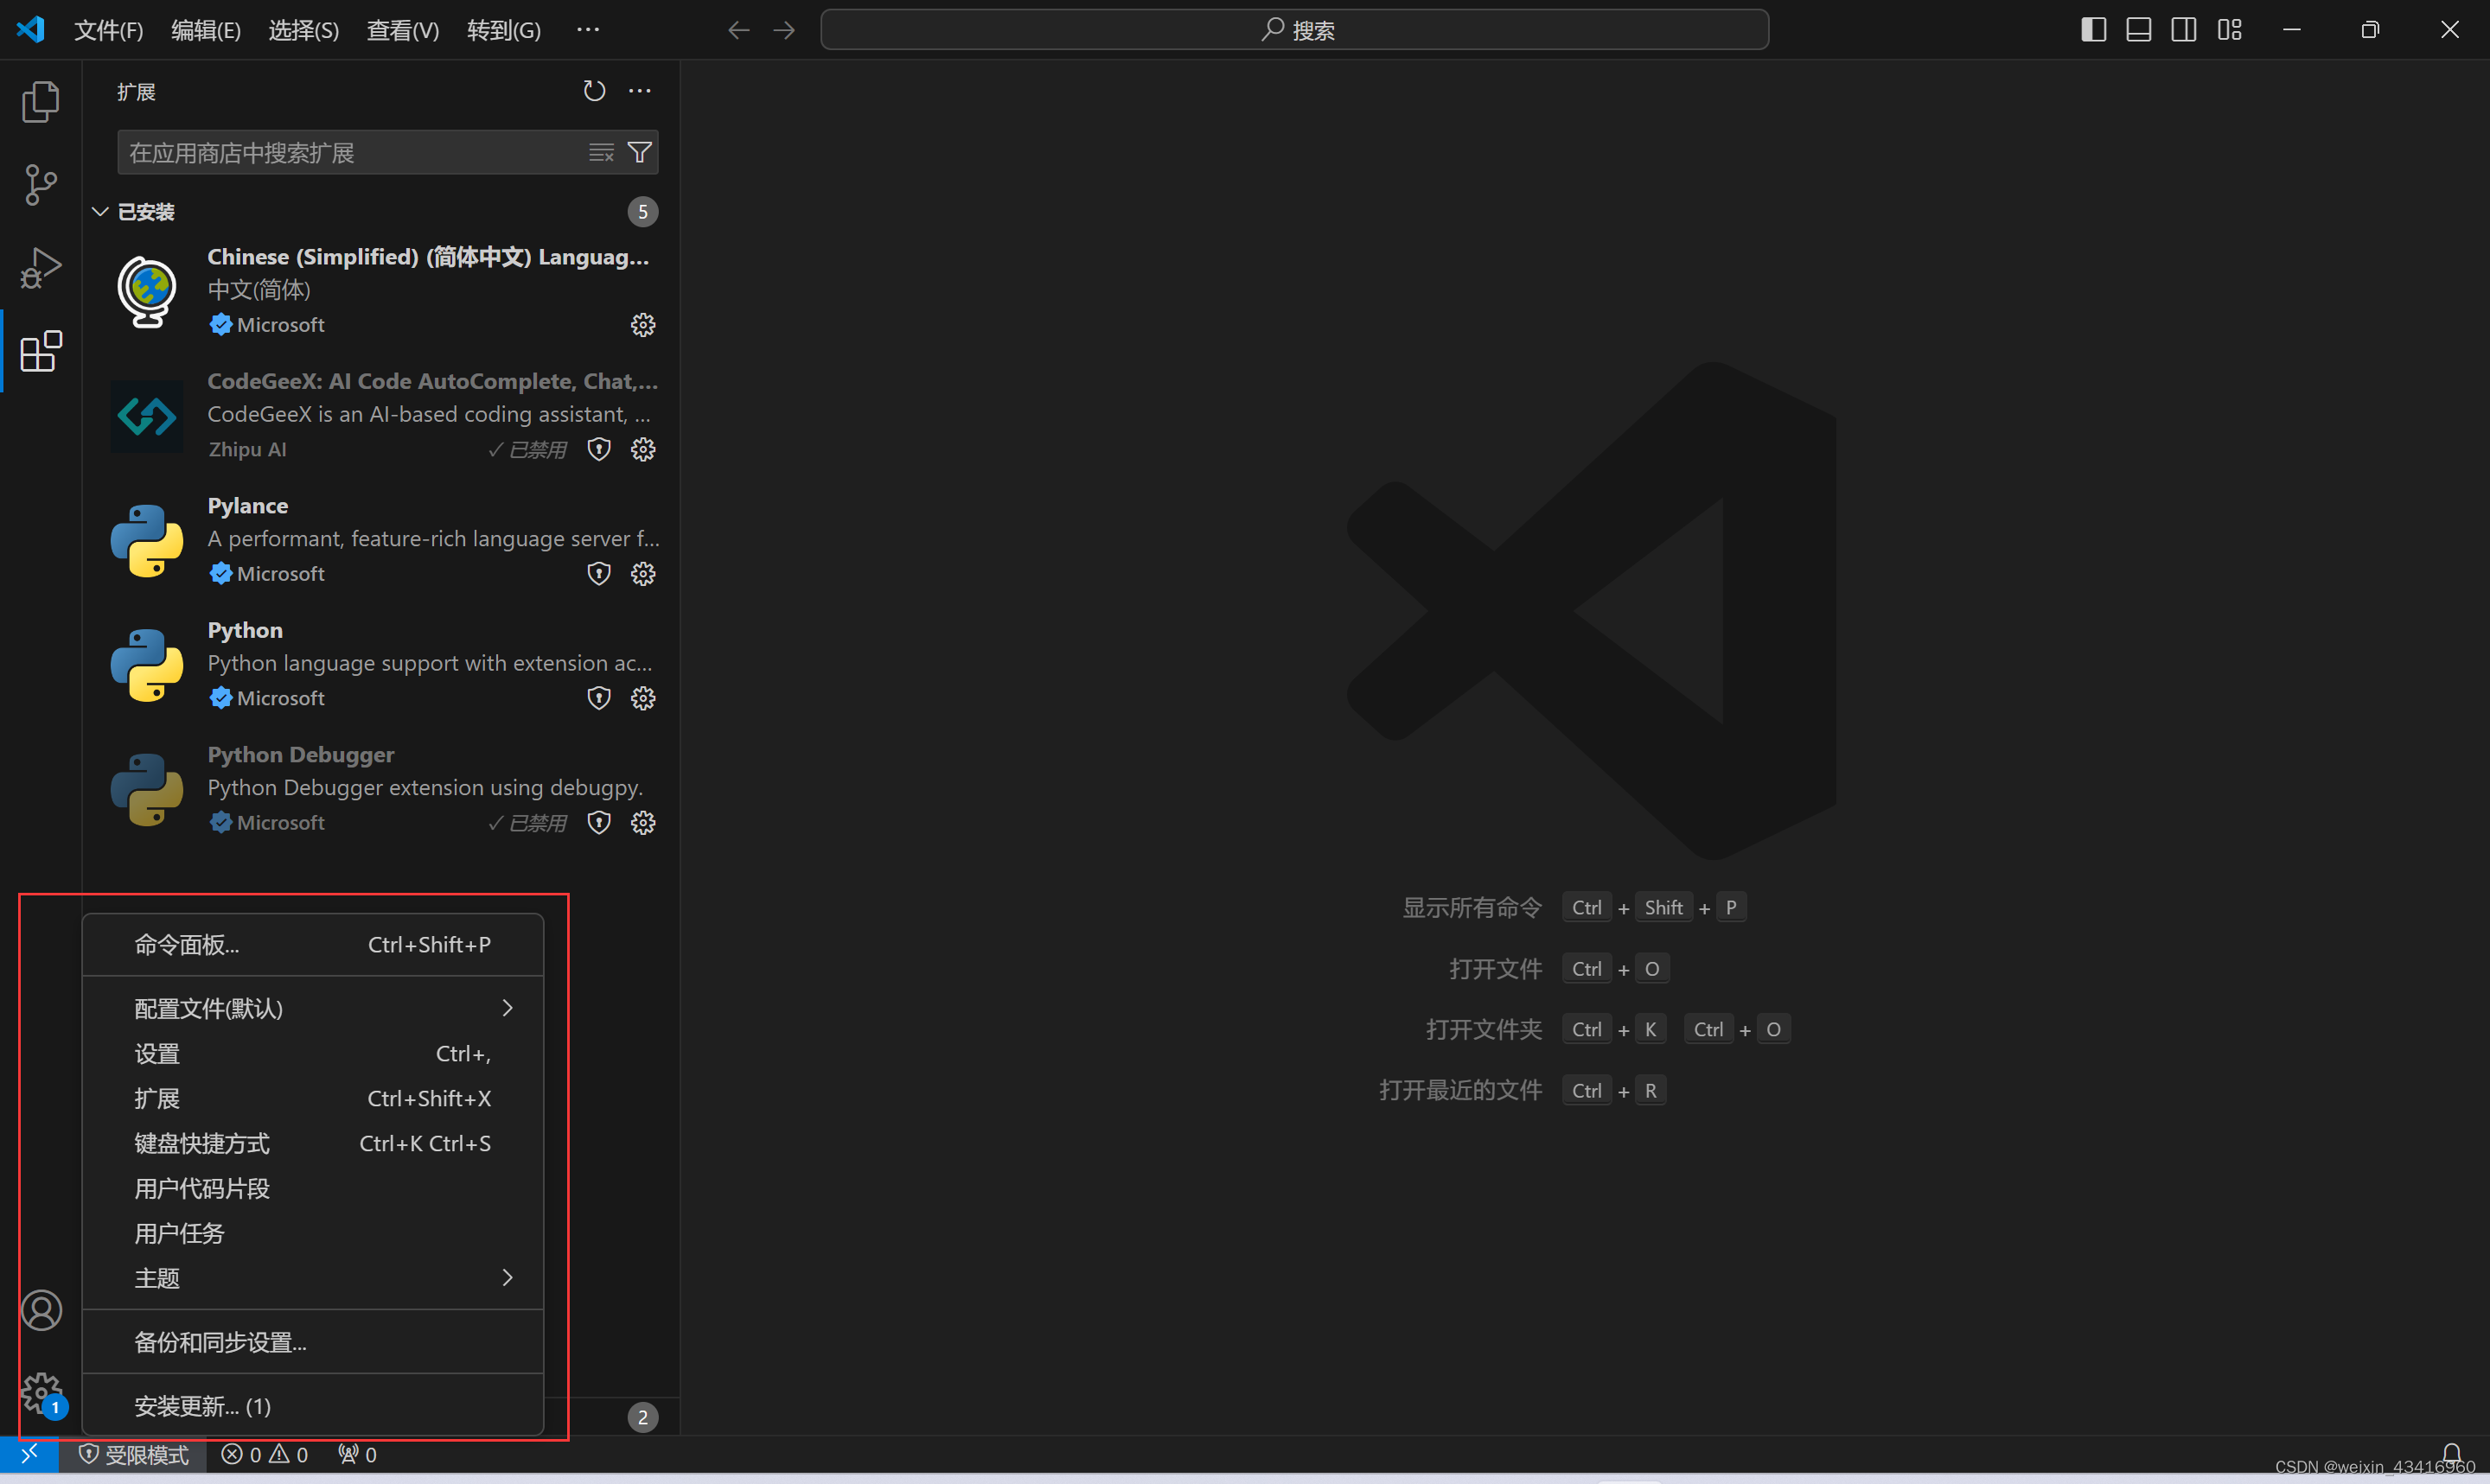
Task: Go forward with the navigation arrow
Action: [784, 30]
